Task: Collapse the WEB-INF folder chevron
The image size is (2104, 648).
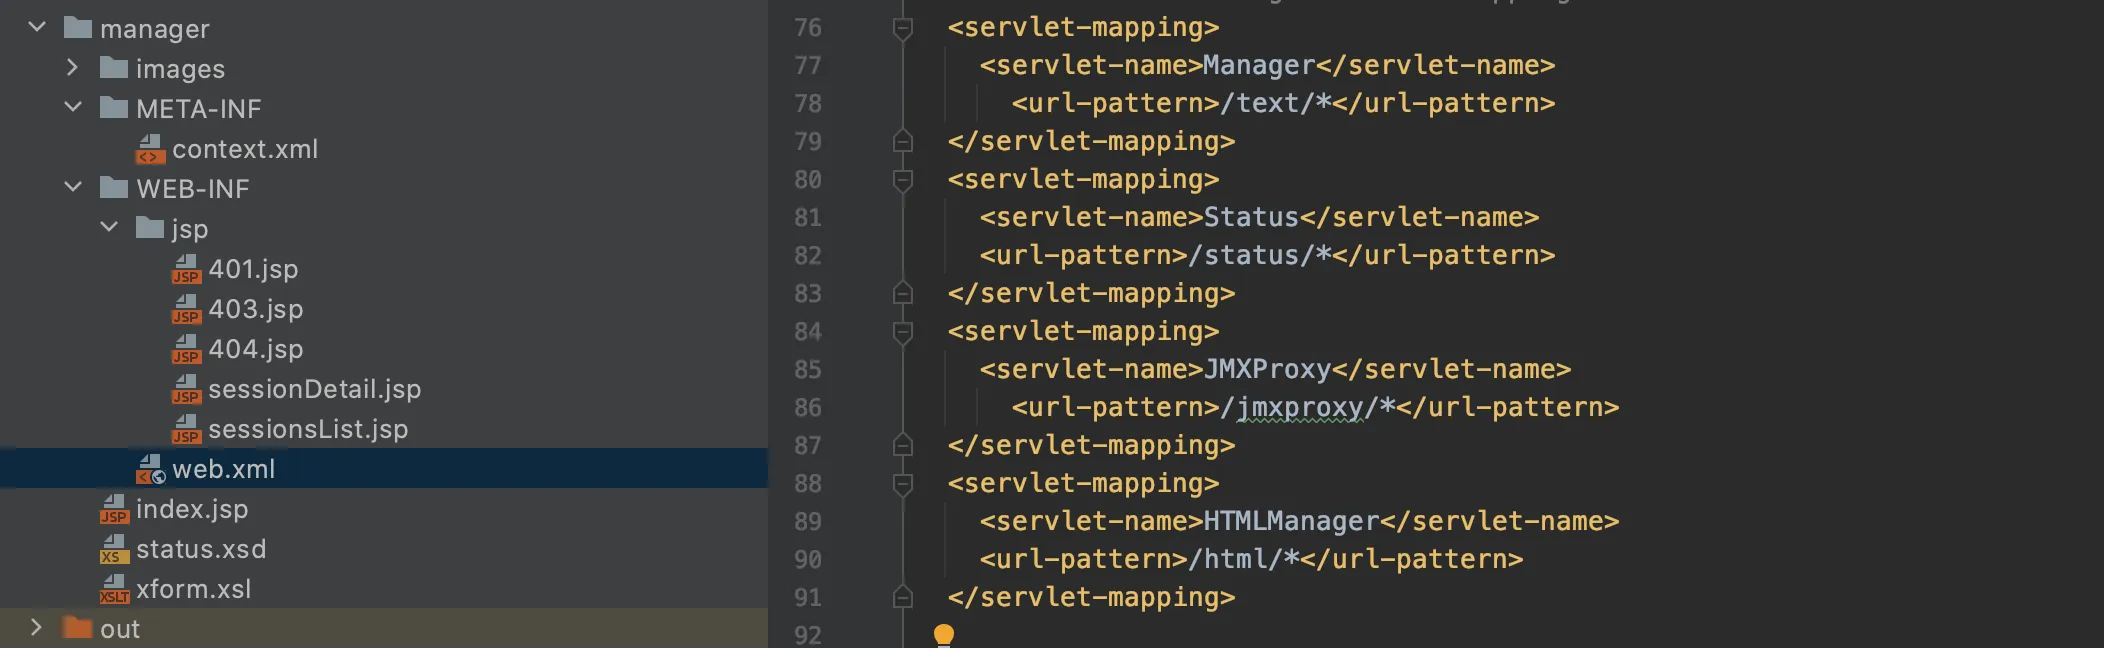Action: pyautogui.click(x=73, y=187)
